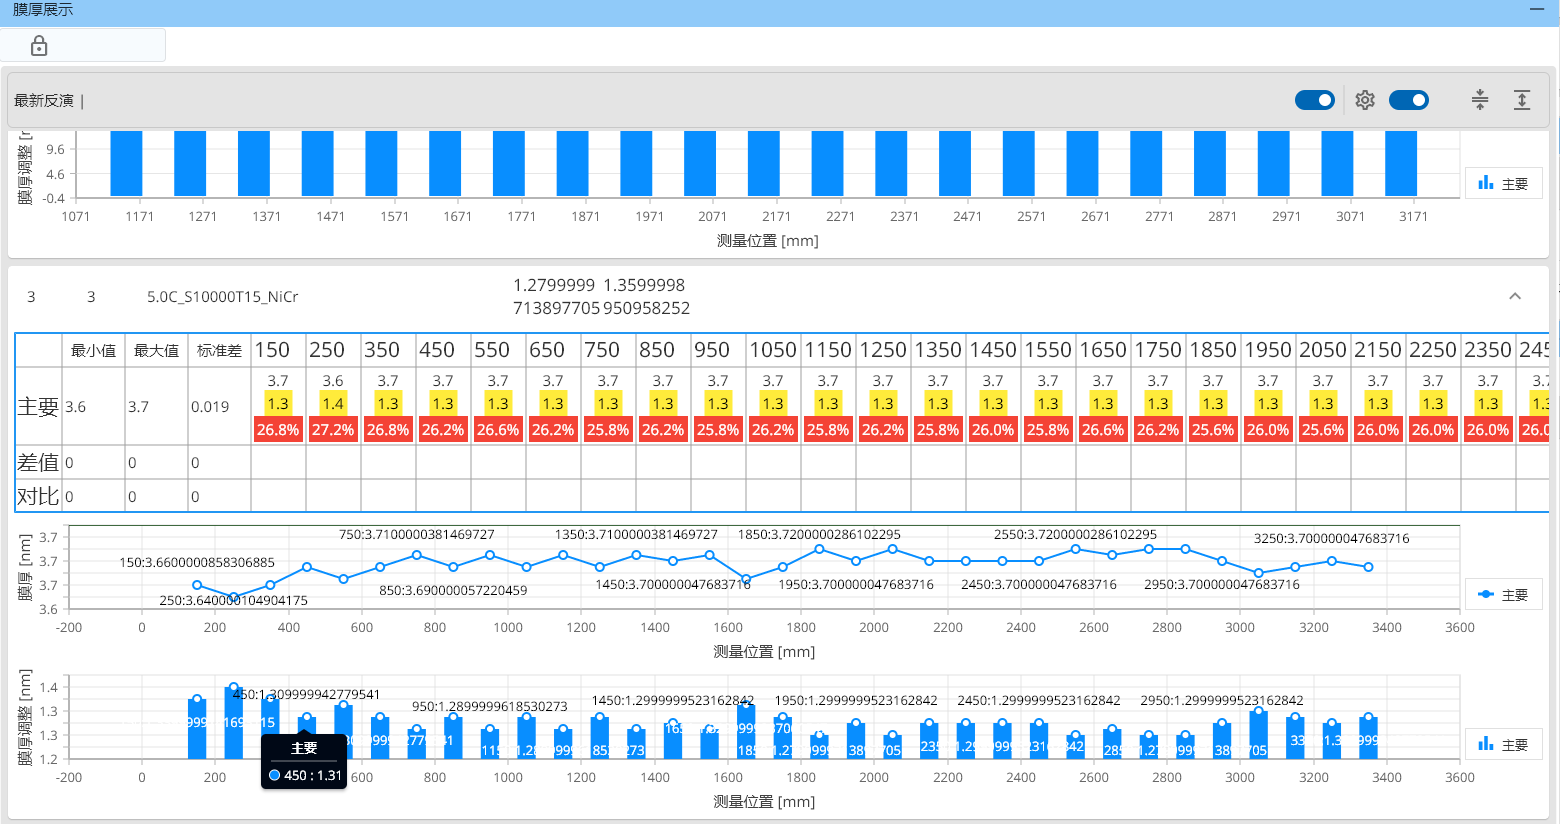The image size is (1560, 824).
Task: Minimize the 膜厚展示 window
Action: (x=1537, y=10)
